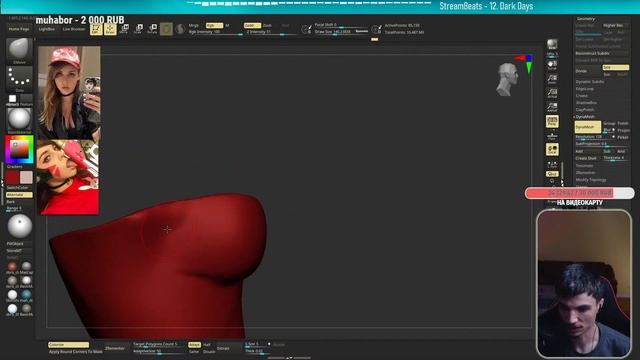This screenshot has height=360, width=640.
Task: Activate the Rotate transform tool
Action: point(152,29)
